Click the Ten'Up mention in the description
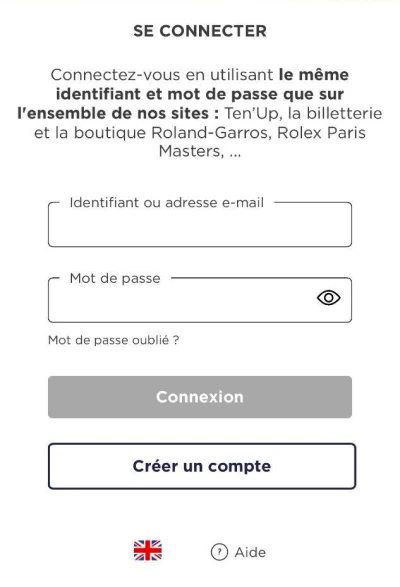The image size is (400, 587). click(x=253, y=113)
